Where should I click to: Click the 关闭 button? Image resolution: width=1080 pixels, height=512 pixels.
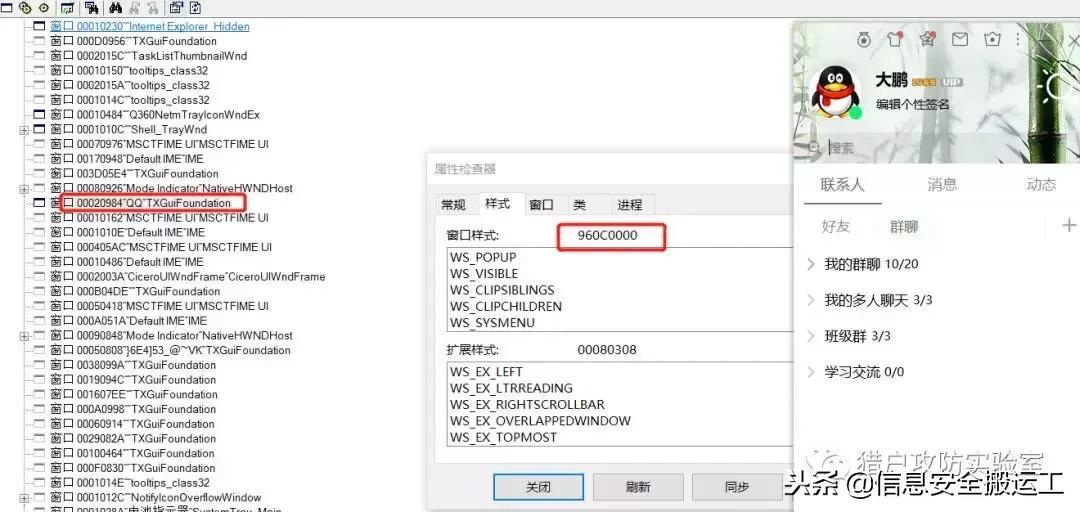point(538,487)
